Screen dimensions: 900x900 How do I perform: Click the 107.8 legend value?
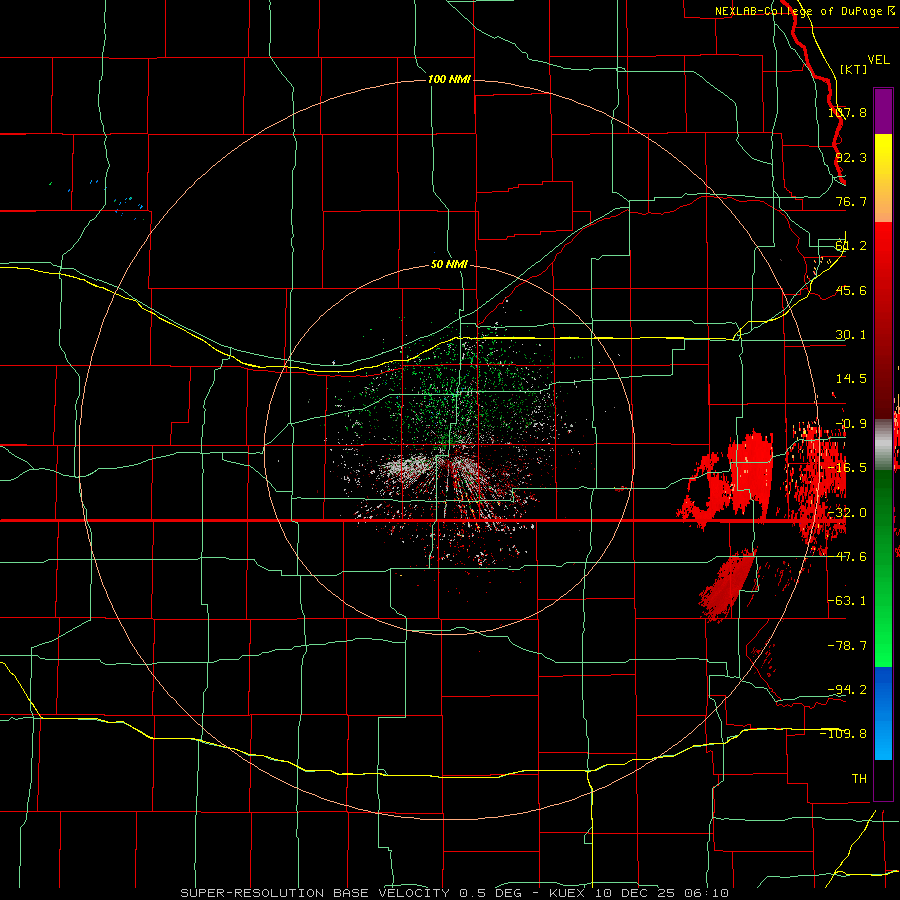(x=847, y=112)
